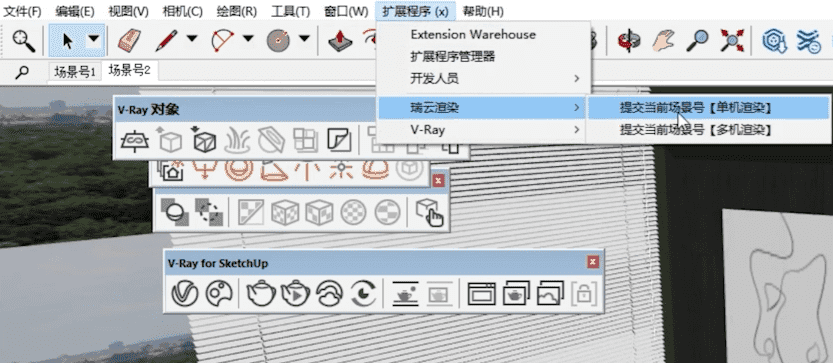Image resolution: width=833 pixels, height=363 pixels.
Task: Start interactive render teapot with play
Action: [x=295, y=293]
